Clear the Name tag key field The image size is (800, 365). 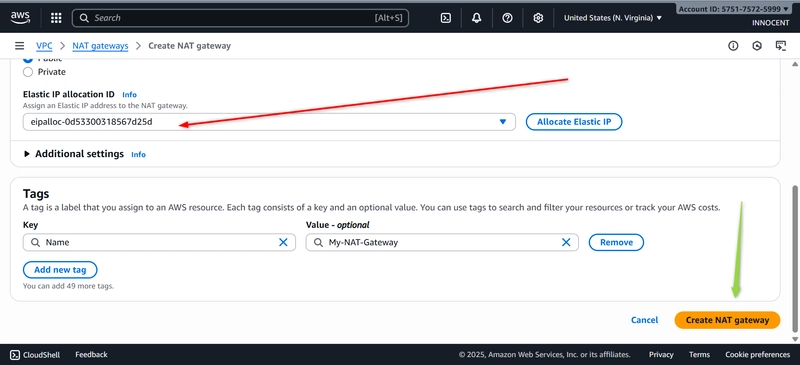point(283,242)
